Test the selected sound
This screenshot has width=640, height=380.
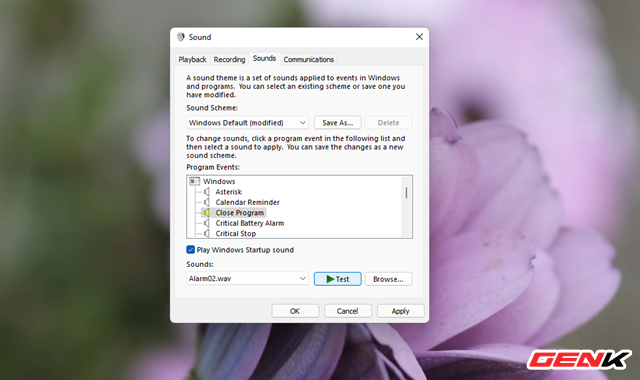(338, 279)
